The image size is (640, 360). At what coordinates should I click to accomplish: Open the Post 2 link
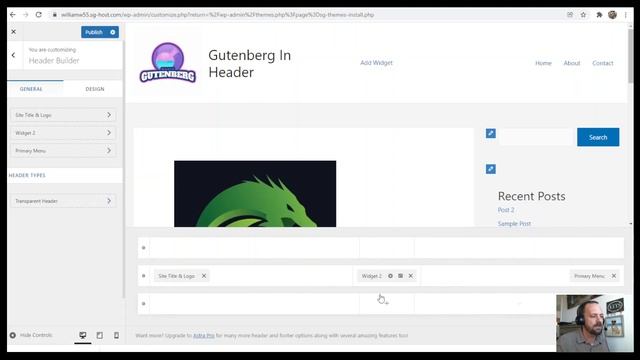(506, 210)
